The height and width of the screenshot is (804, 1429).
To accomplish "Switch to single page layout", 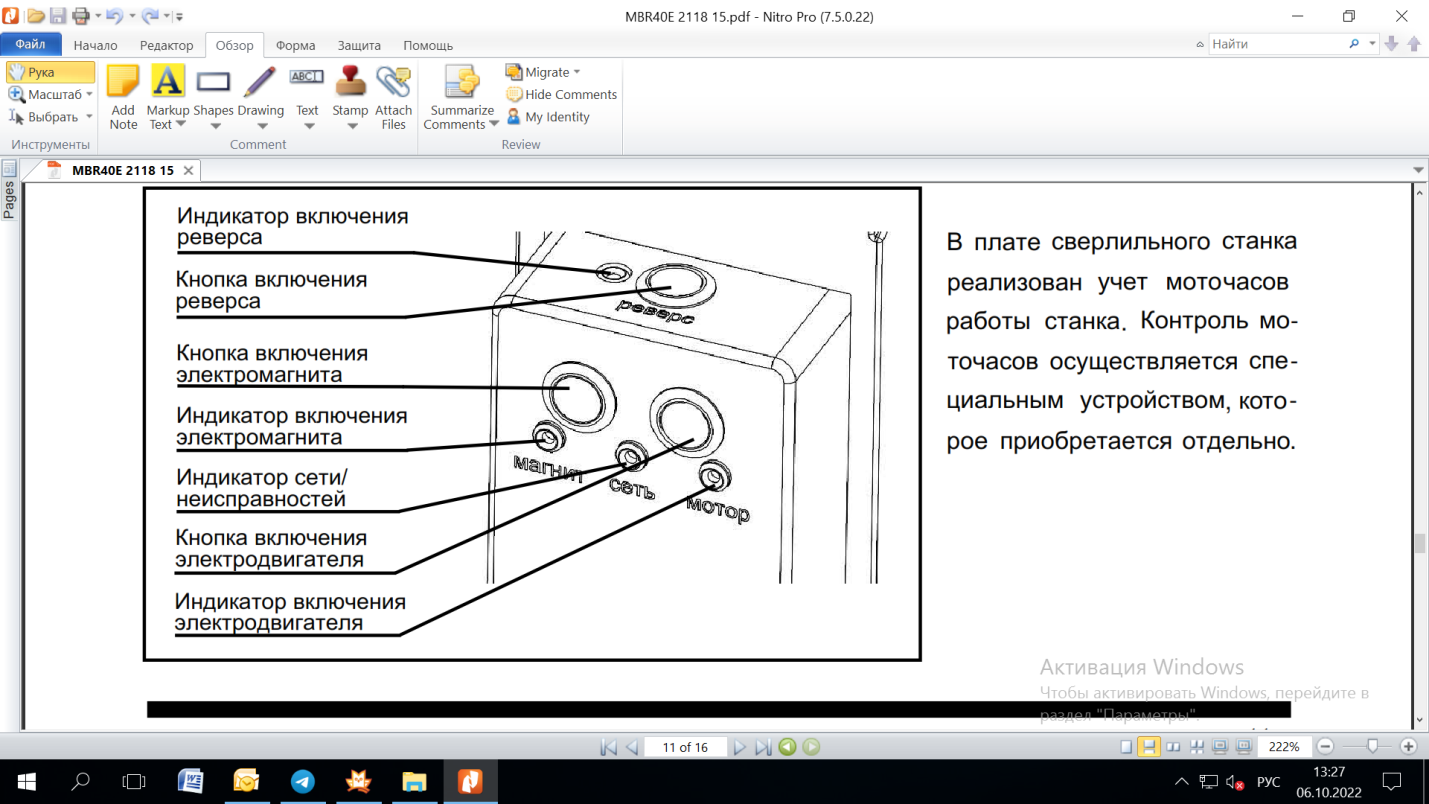I will point(1126,747).
